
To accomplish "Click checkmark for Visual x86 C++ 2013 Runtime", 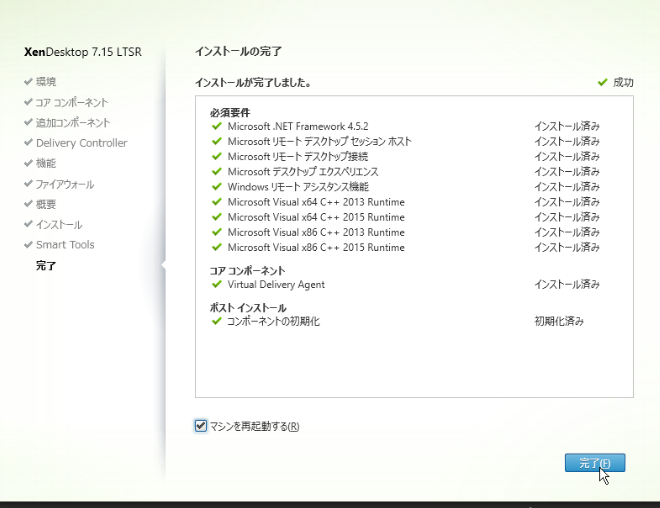I will pyautogui.click(x=217, y=232).
